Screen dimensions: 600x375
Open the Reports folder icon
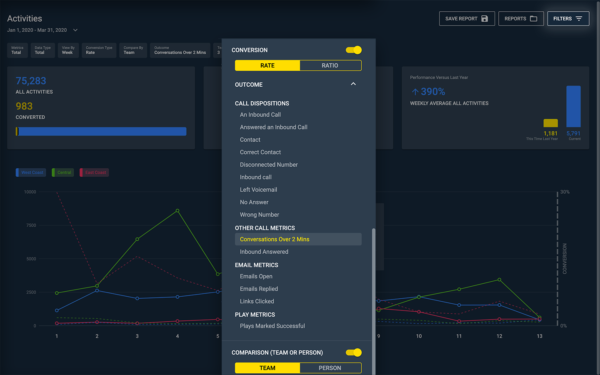tap(533, 18)
